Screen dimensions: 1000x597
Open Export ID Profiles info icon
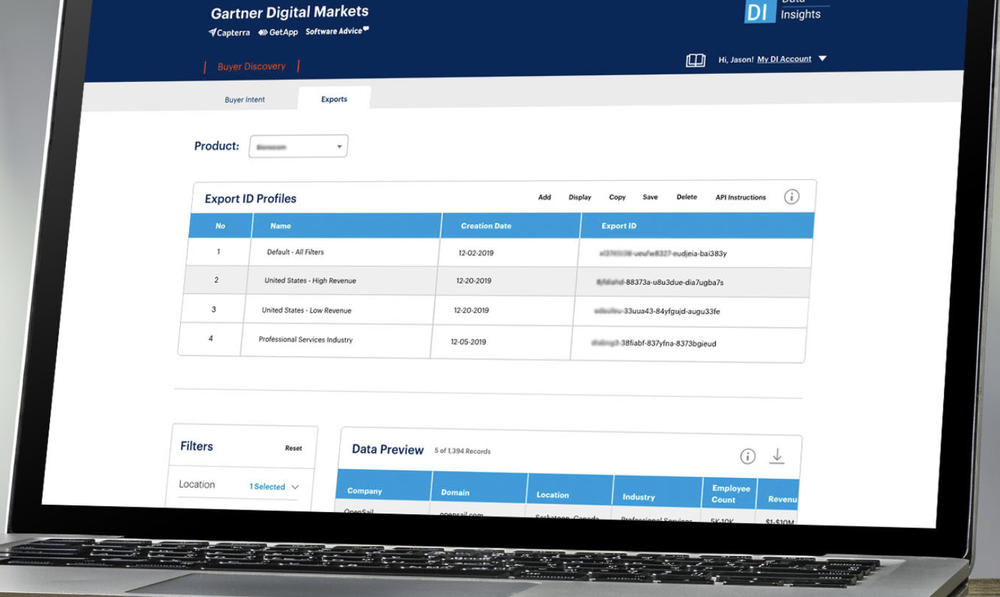click(791, 197)
